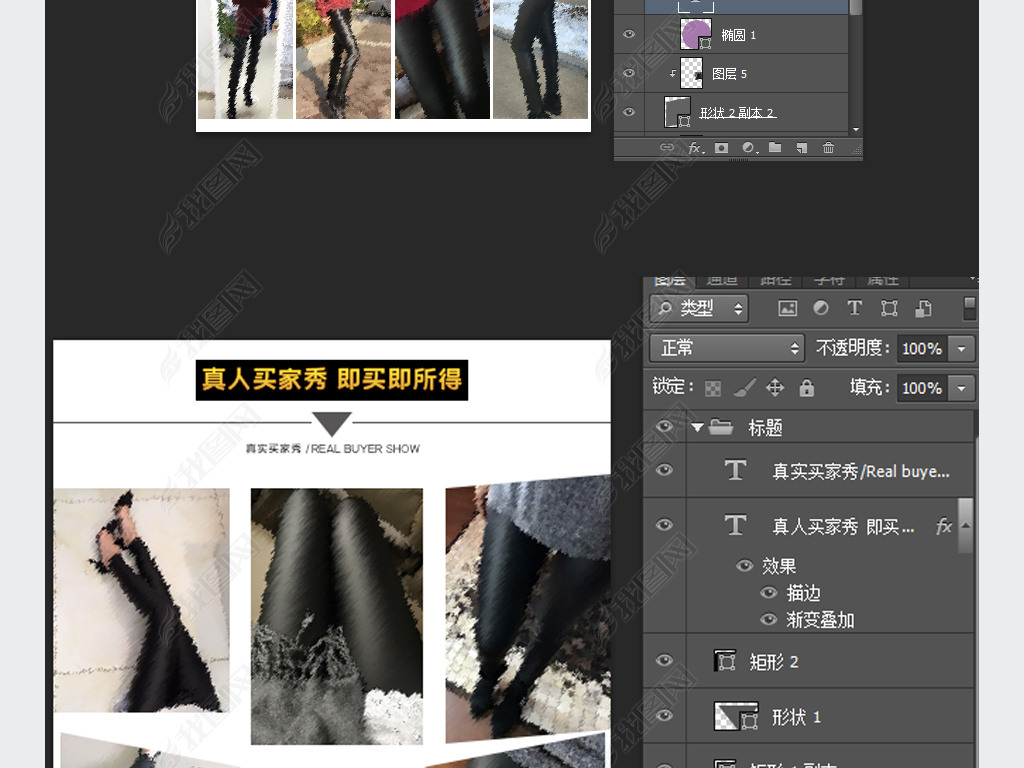Screen dimensions: 1024x768
Task: Hide the 描边 stroke effect
Action: click(768, 593)
